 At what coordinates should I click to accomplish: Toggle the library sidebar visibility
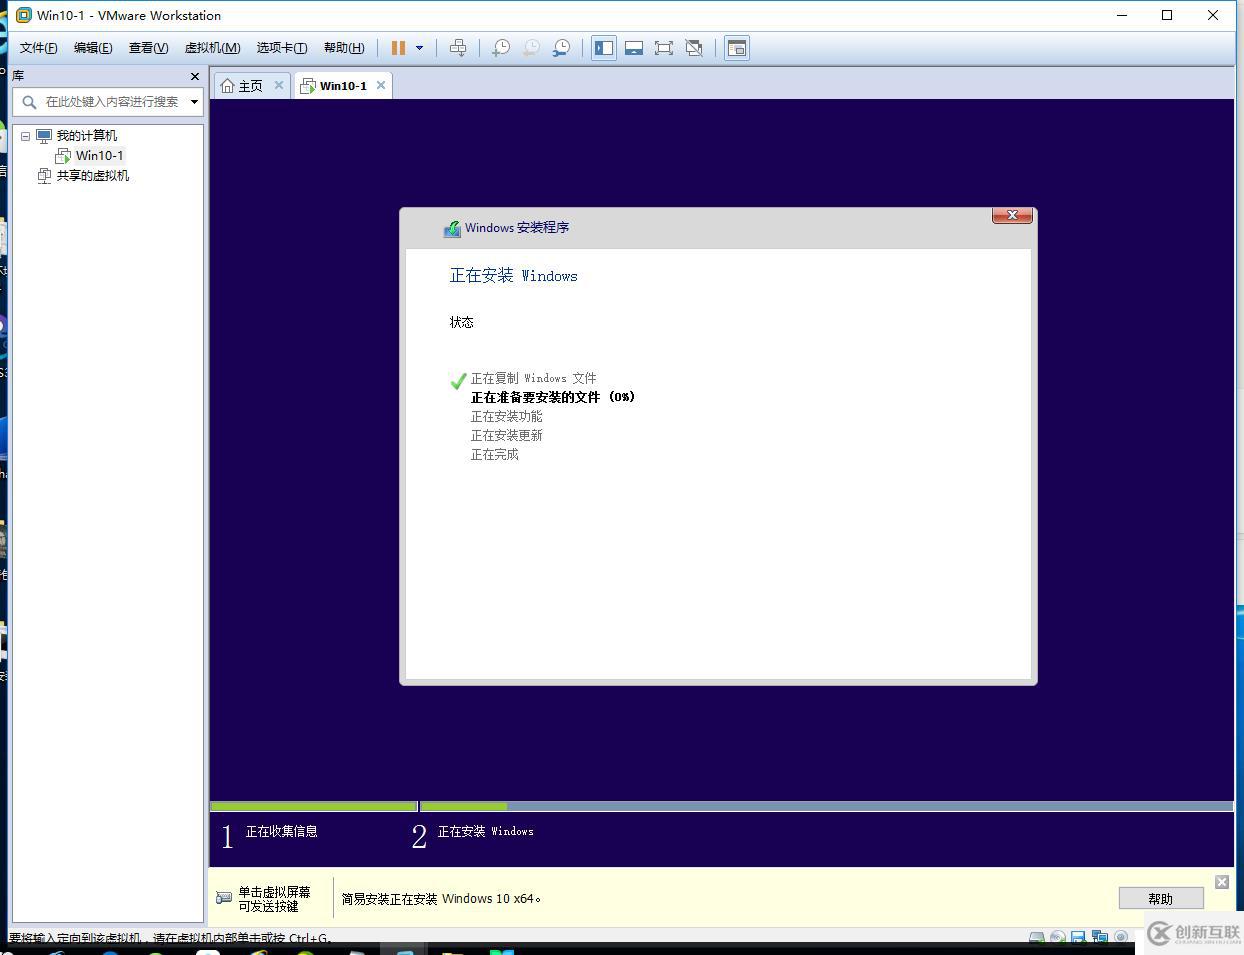click(603, 47)
